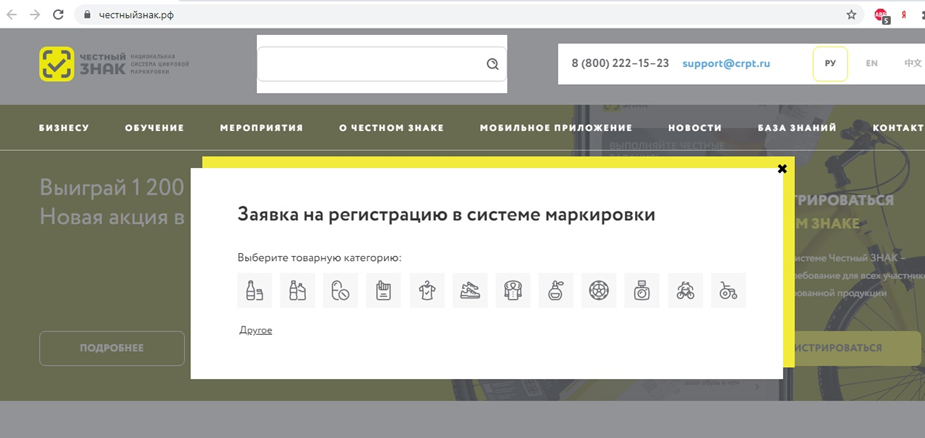Select the bottled water category icon
Image resolution: width=925 pixels, height=438 pixels.
click(297, 290)
